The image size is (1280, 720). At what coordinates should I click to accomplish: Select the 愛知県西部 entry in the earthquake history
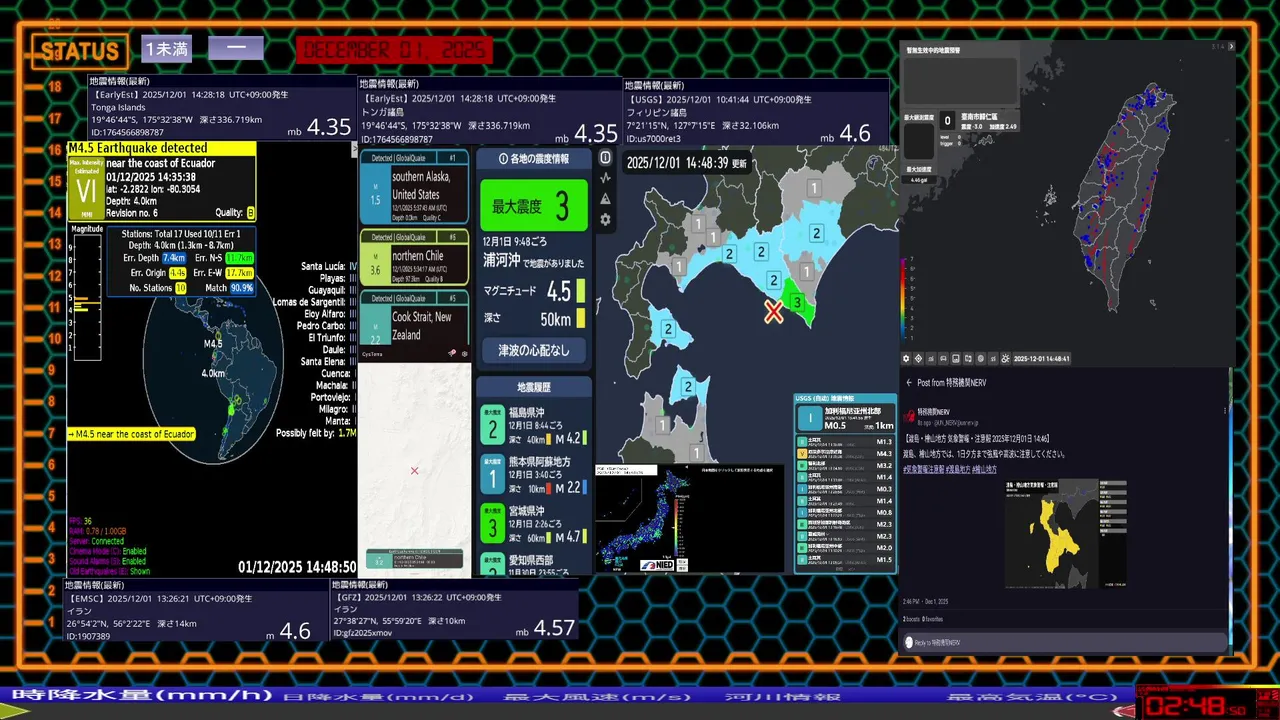click(x=534, y=564)
